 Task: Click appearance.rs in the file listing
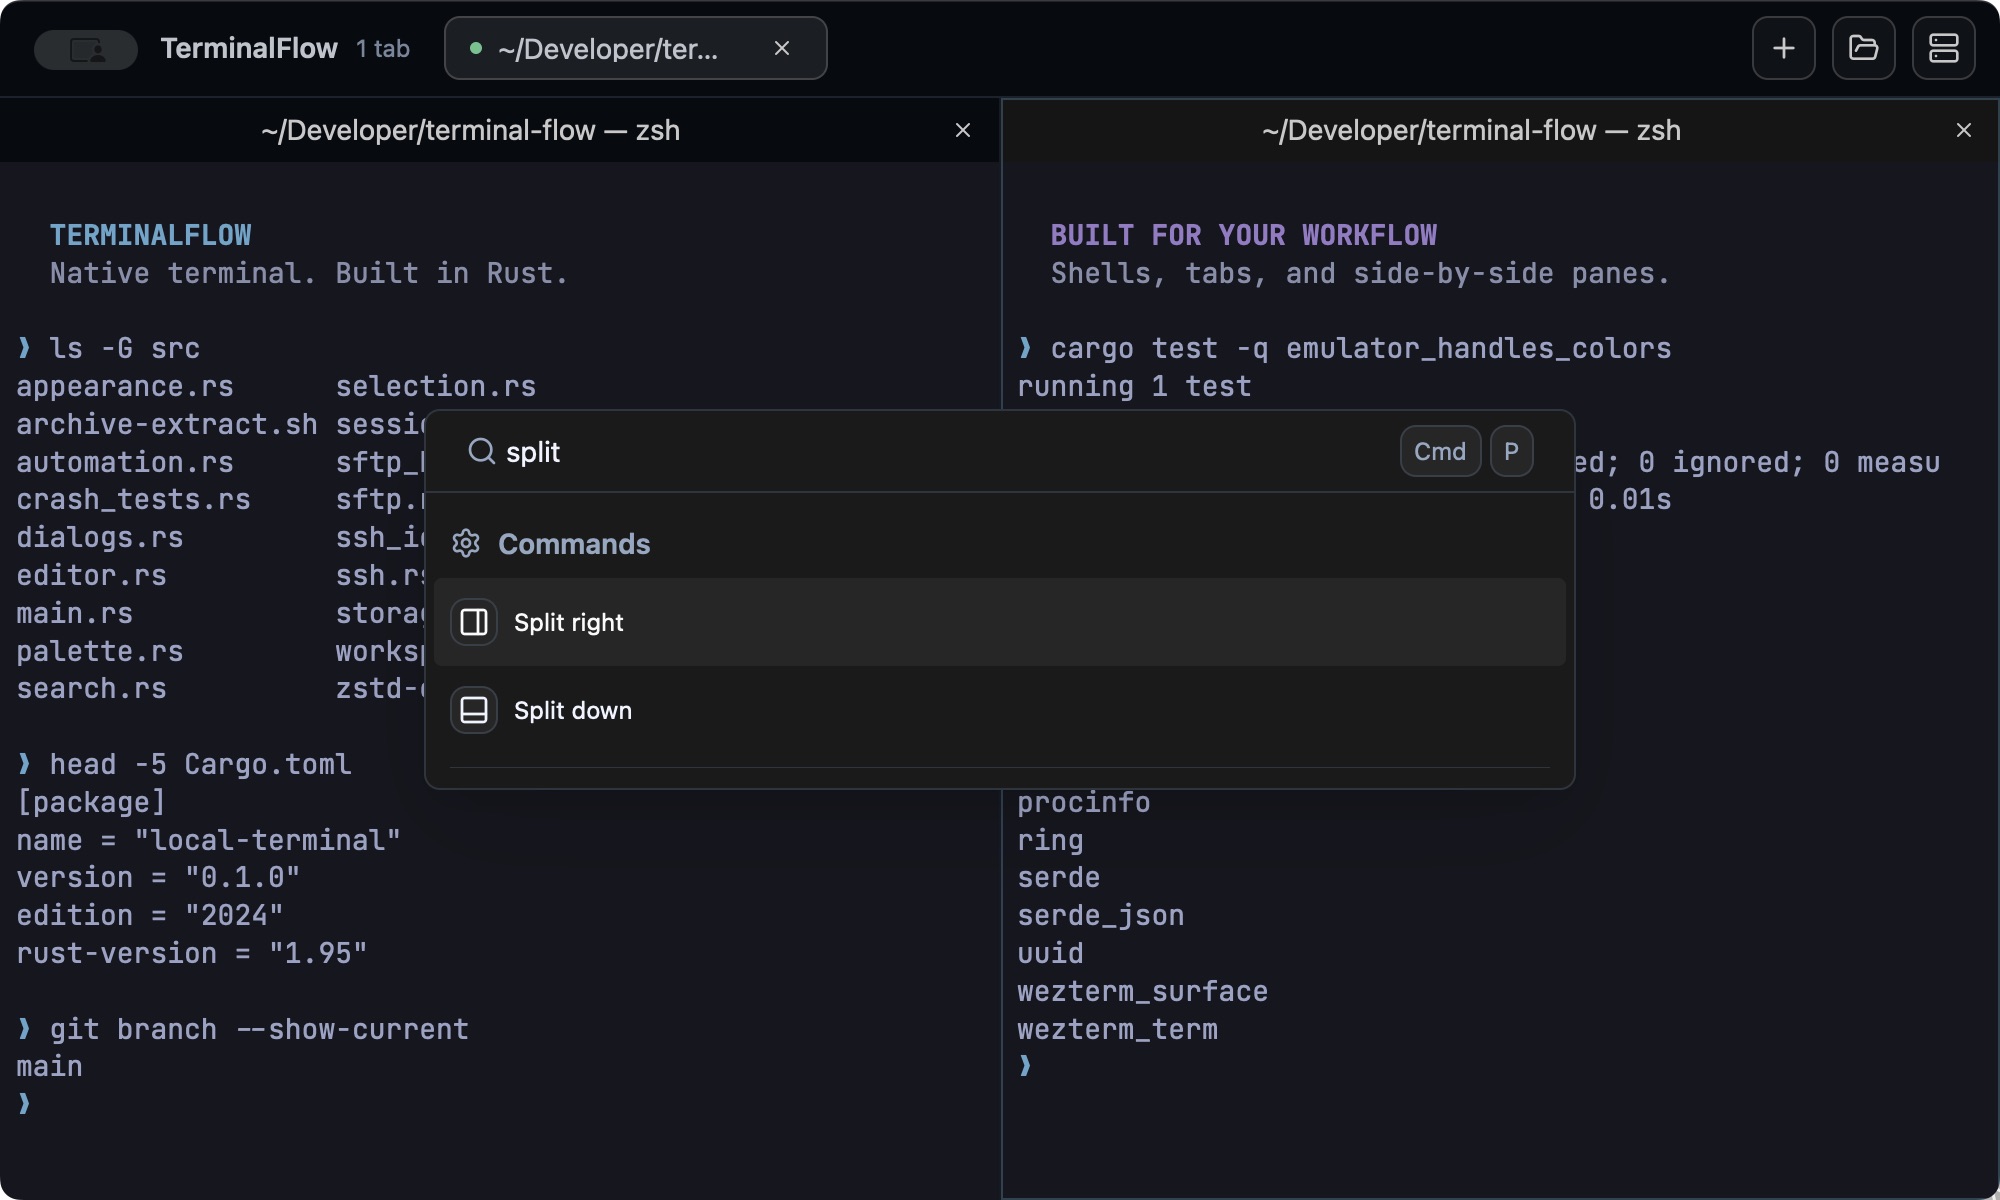coord(125,386)
